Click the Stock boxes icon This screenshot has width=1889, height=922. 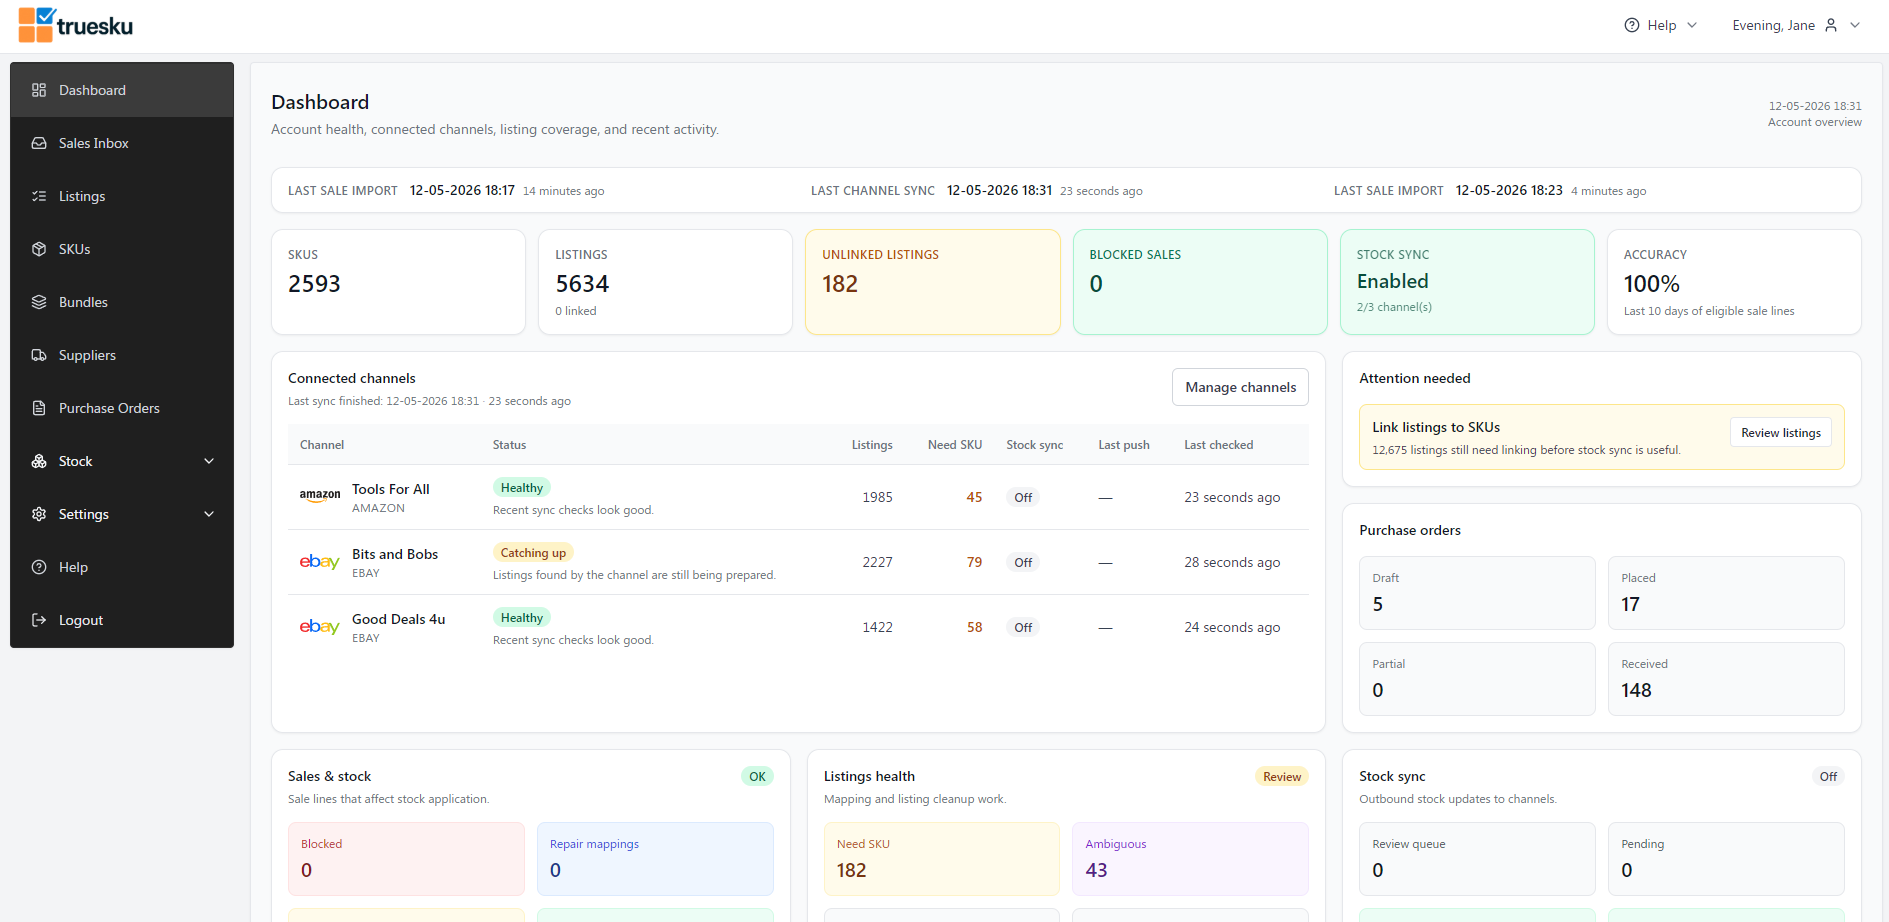pyautogui.click(x=39, y=461)
